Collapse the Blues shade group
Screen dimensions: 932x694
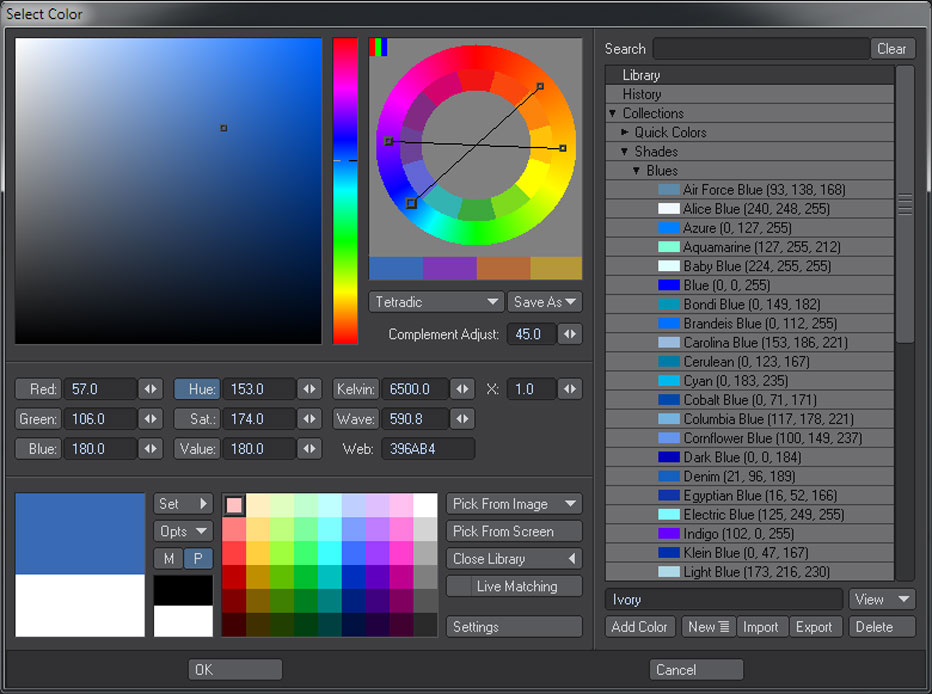[637, 171]
